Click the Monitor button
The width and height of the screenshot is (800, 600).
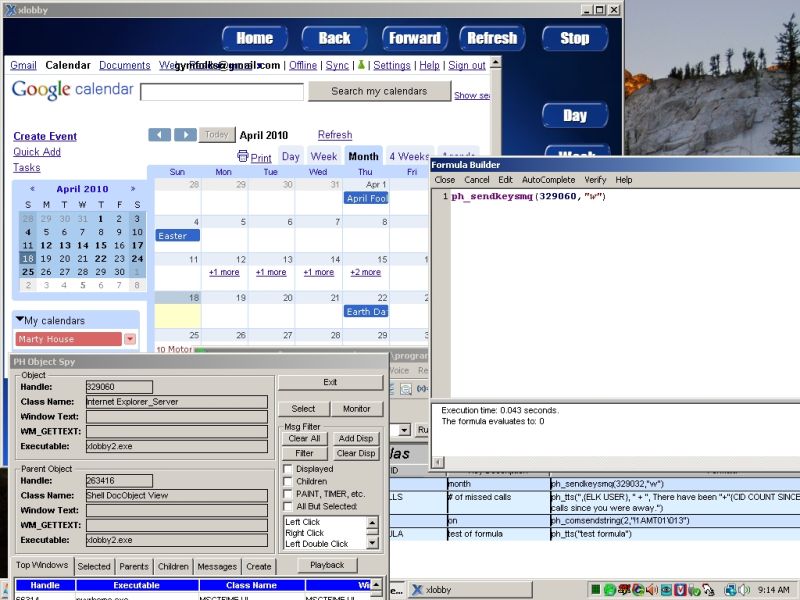[356, 409]
